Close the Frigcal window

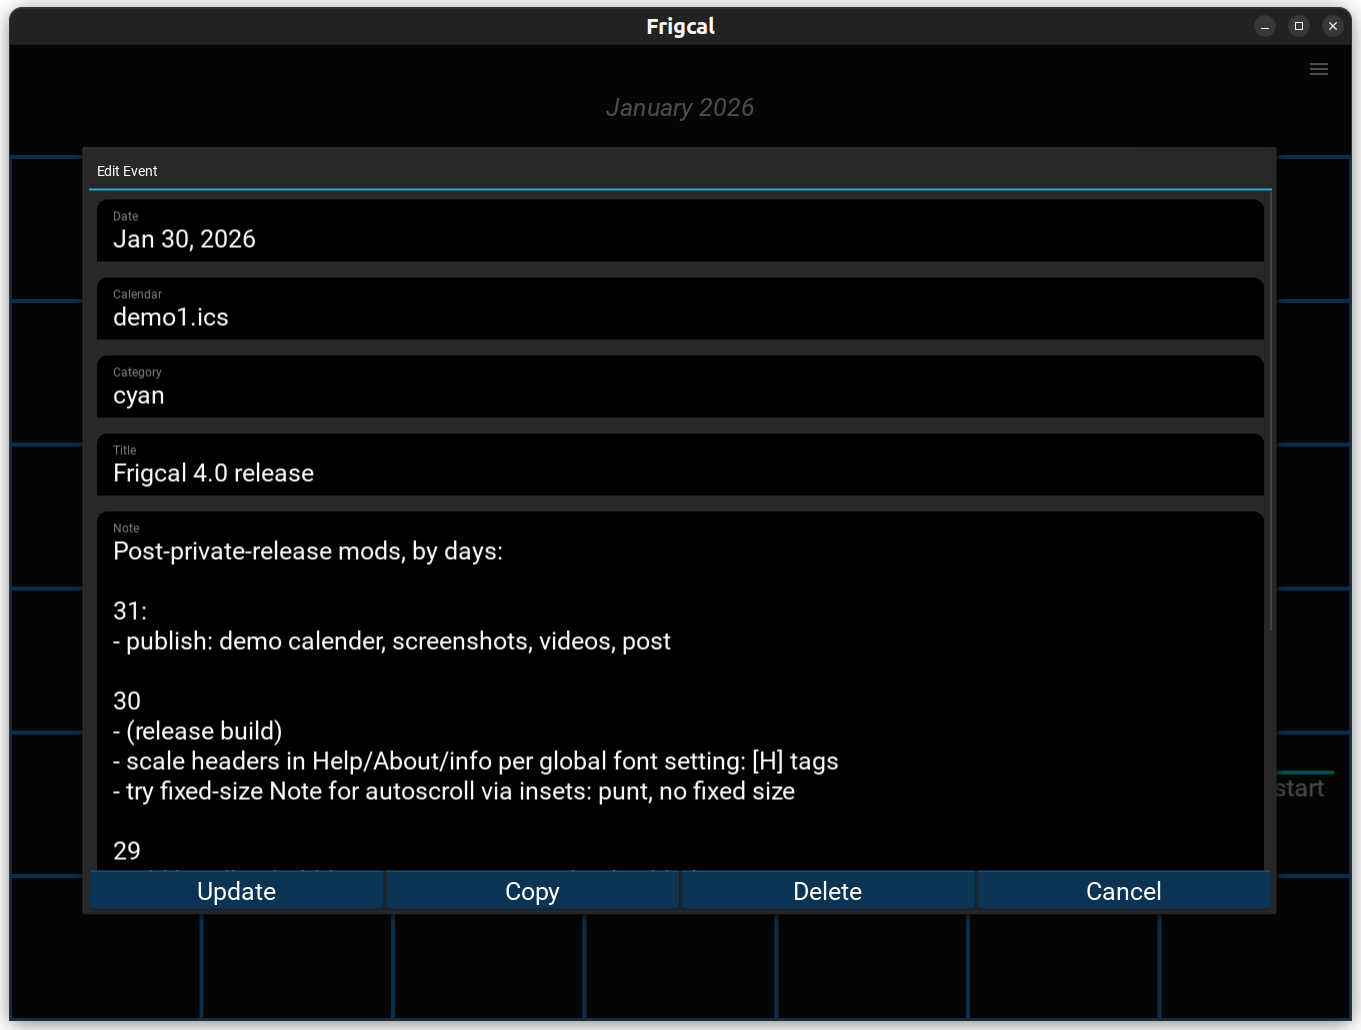(x=1332, y=27)
